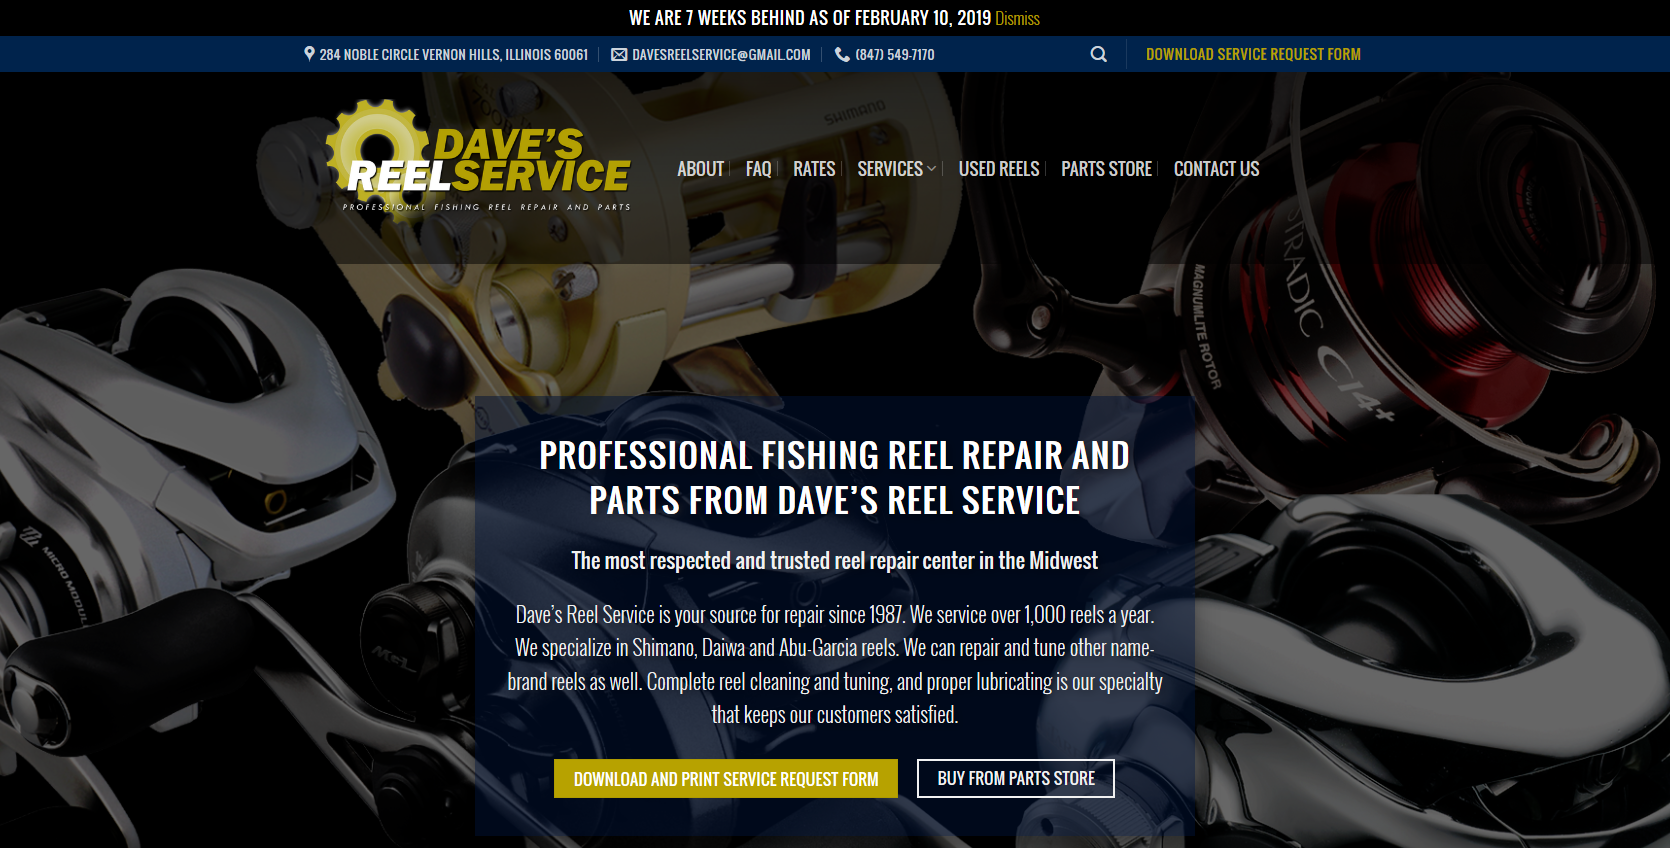This screenshot has height=848, width=1670.
Task: Click the search magnifier icon
Action: [x=1098, y=54]
